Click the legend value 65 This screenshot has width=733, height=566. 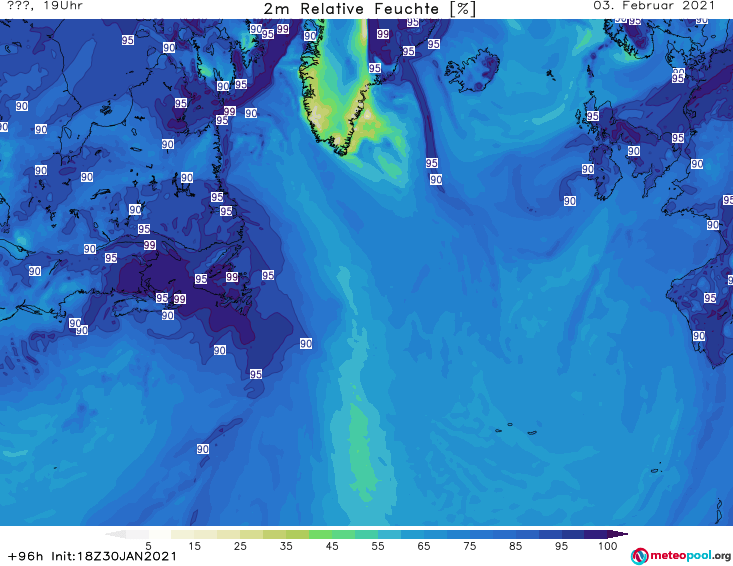[x=424, y=546]
